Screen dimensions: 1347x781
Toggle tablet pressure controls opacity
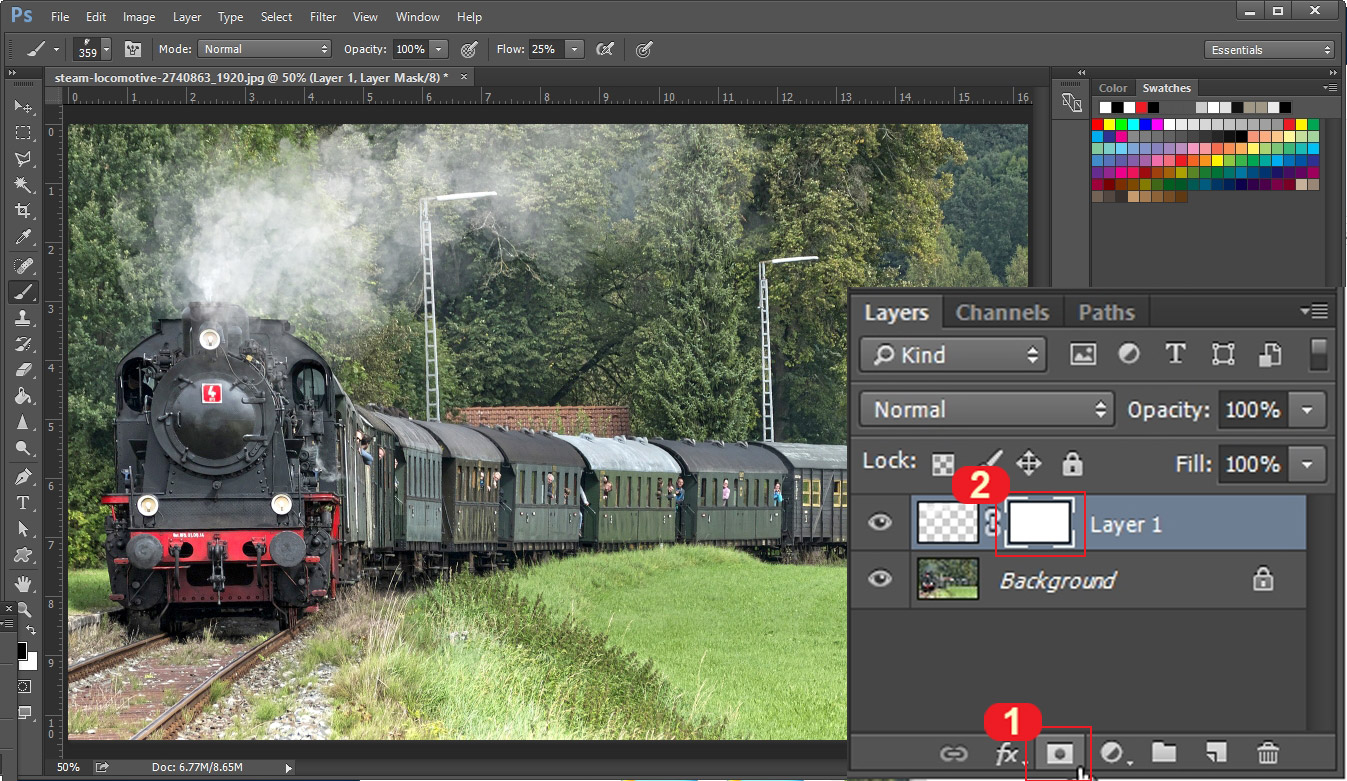click(x=469, y=49)
